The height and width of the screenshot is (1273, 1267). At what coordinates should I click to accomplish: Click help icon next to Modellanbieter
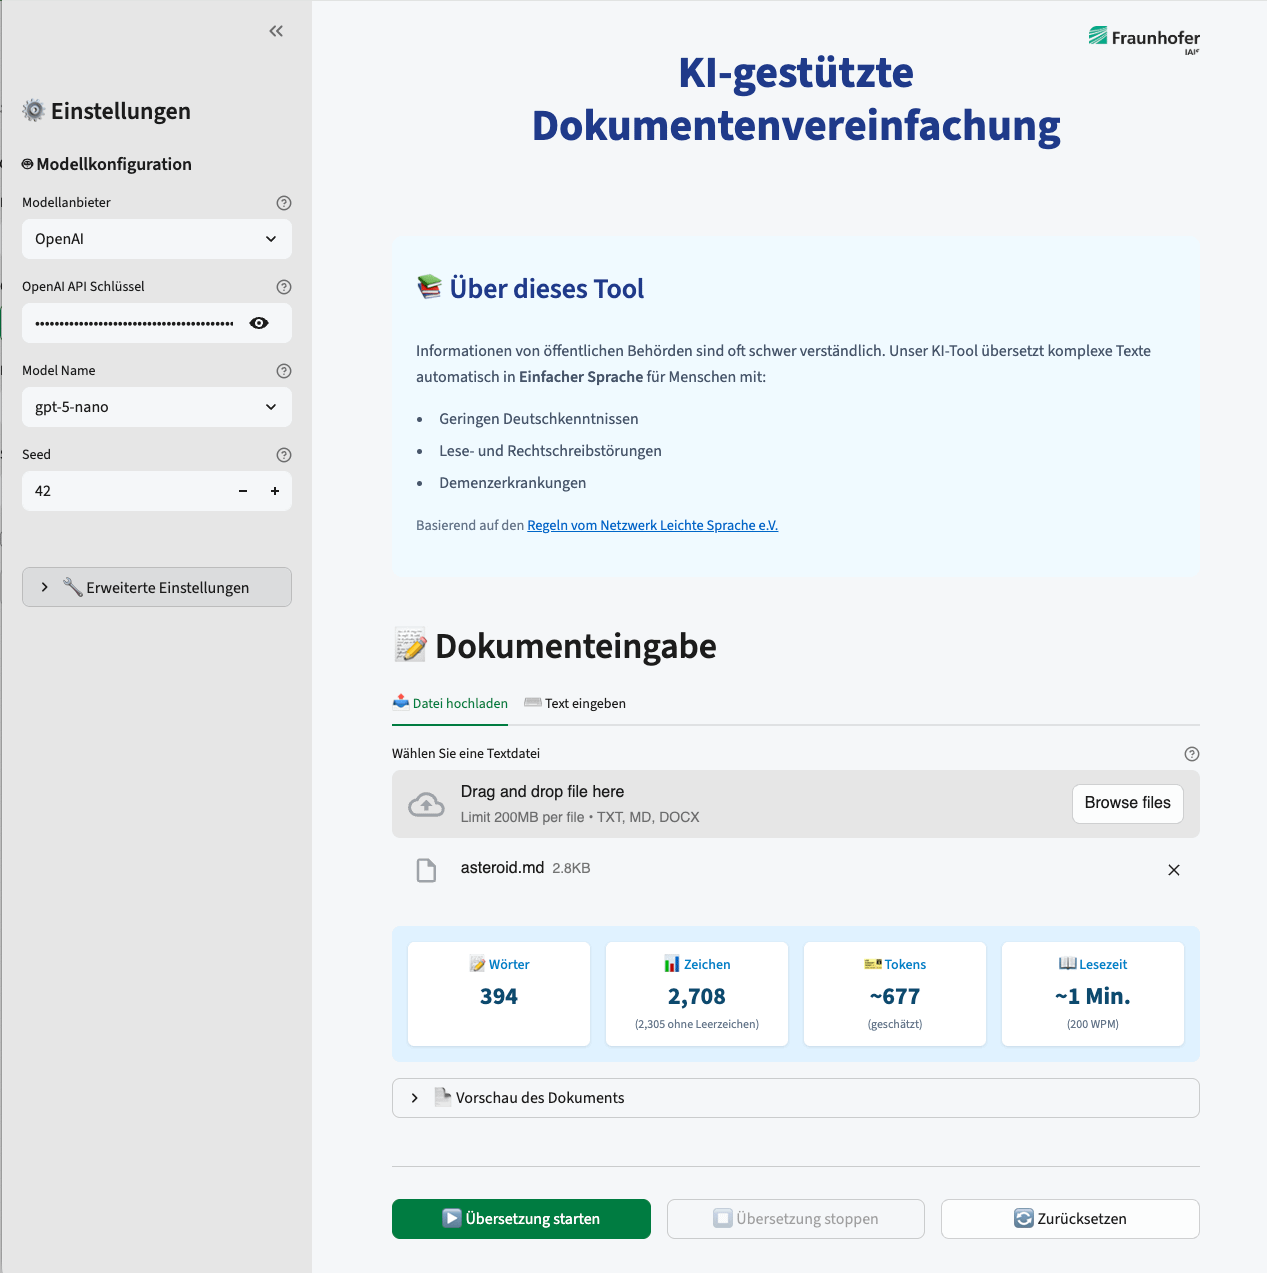tap(284, 203)
